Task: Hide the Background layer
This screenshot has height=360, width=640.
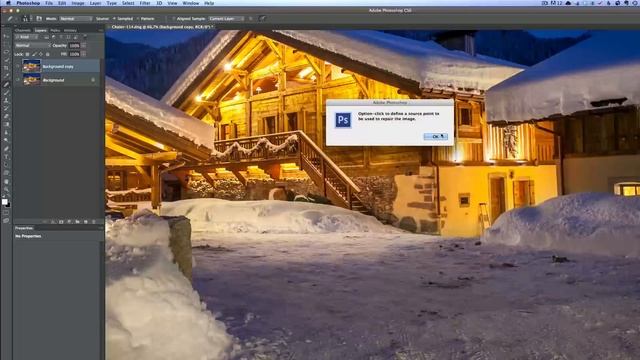Action: click(18, 80)
